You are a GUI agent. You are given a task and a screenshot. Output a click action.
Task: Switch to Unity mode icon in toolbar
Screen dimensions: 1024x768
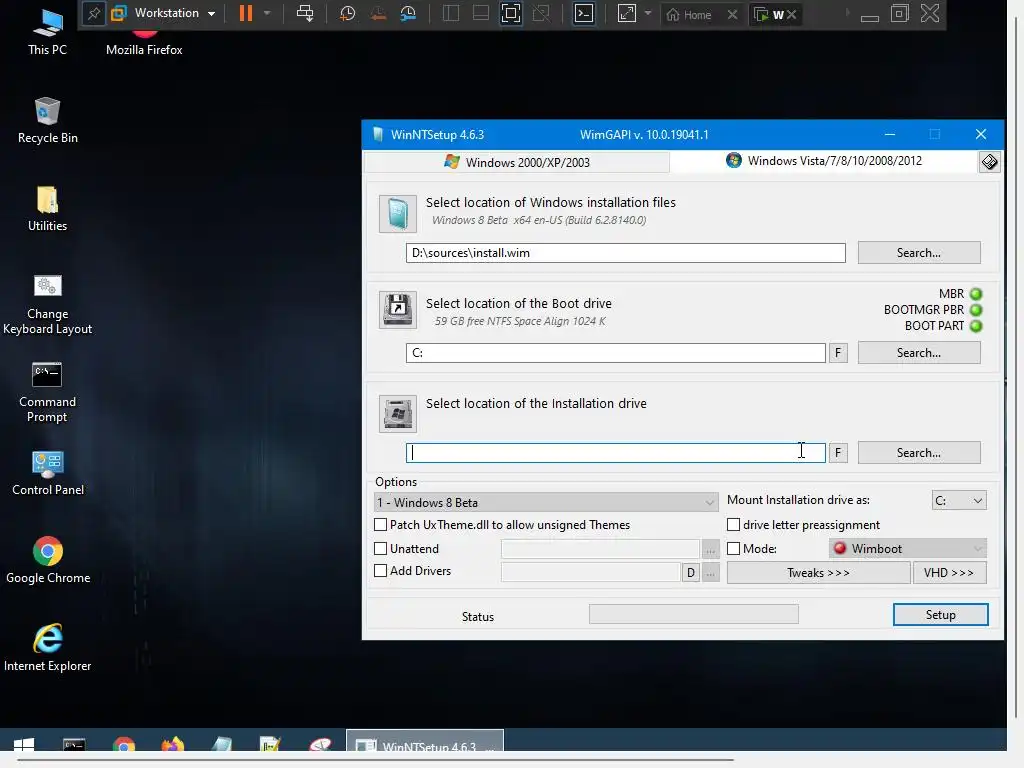click(x=541, y=14)
